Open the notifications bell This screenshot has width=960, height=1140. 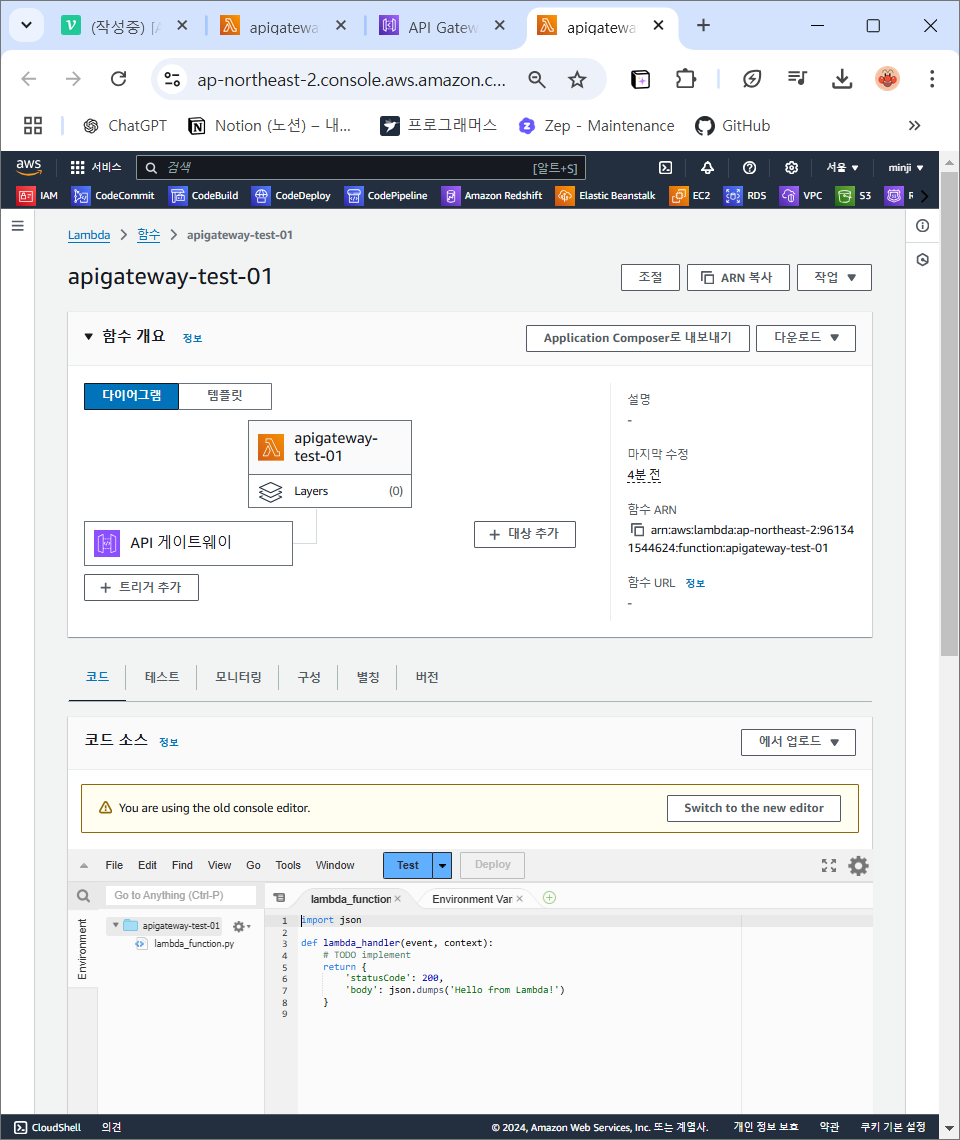[707, 168]
